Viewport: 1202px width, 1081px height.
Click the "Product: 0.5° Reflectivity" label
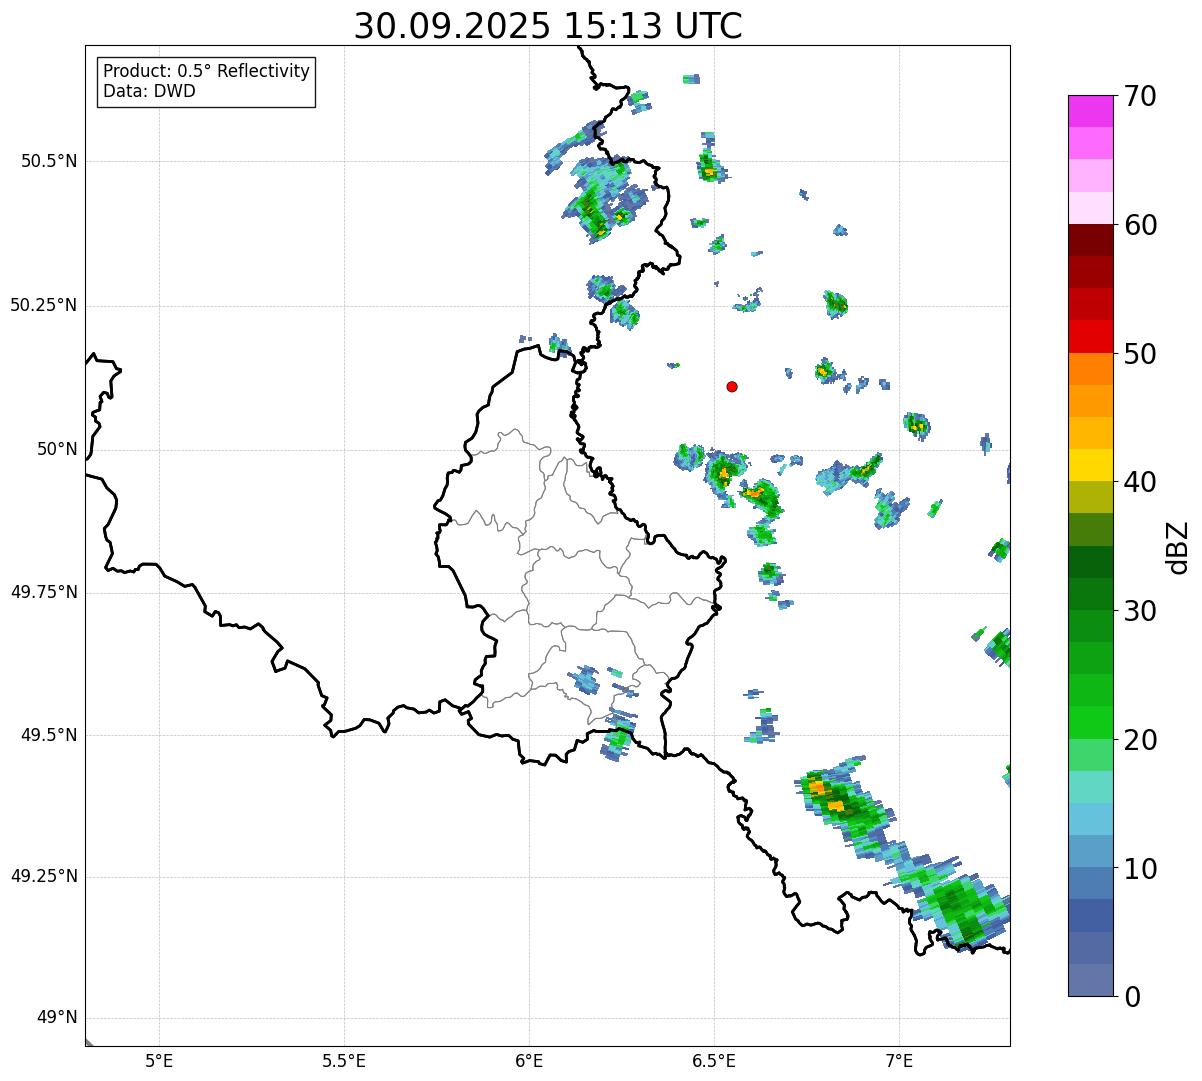coord(206,71)
